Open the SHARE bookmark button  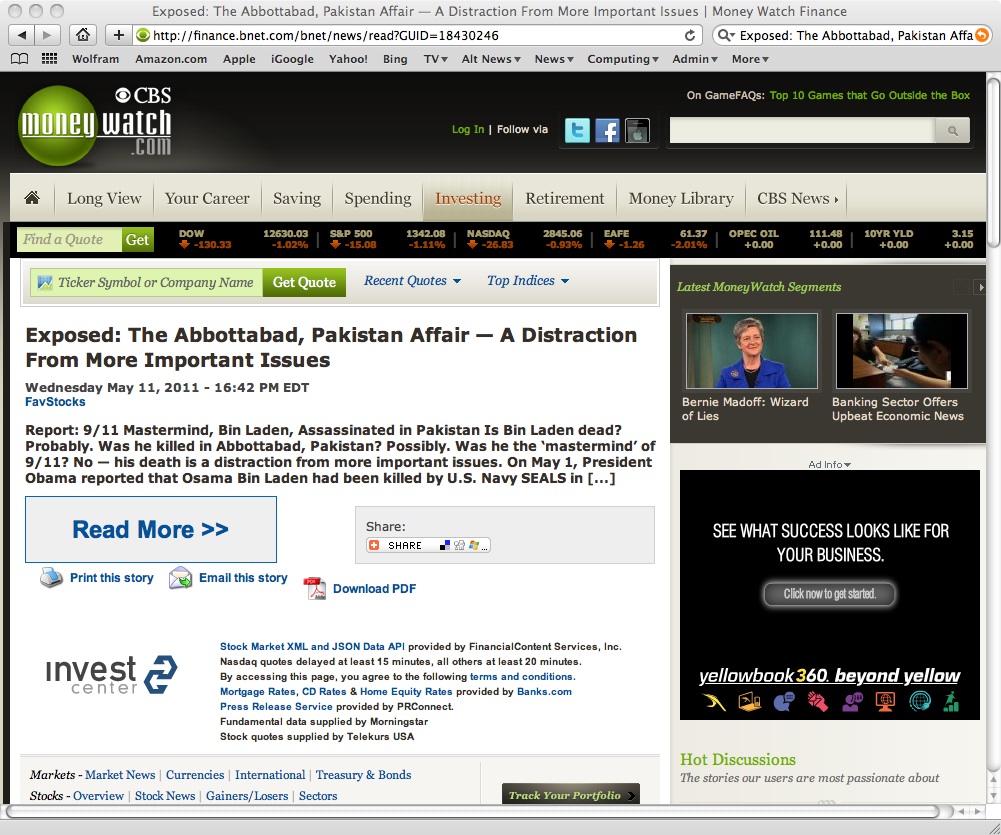point(428,545)
